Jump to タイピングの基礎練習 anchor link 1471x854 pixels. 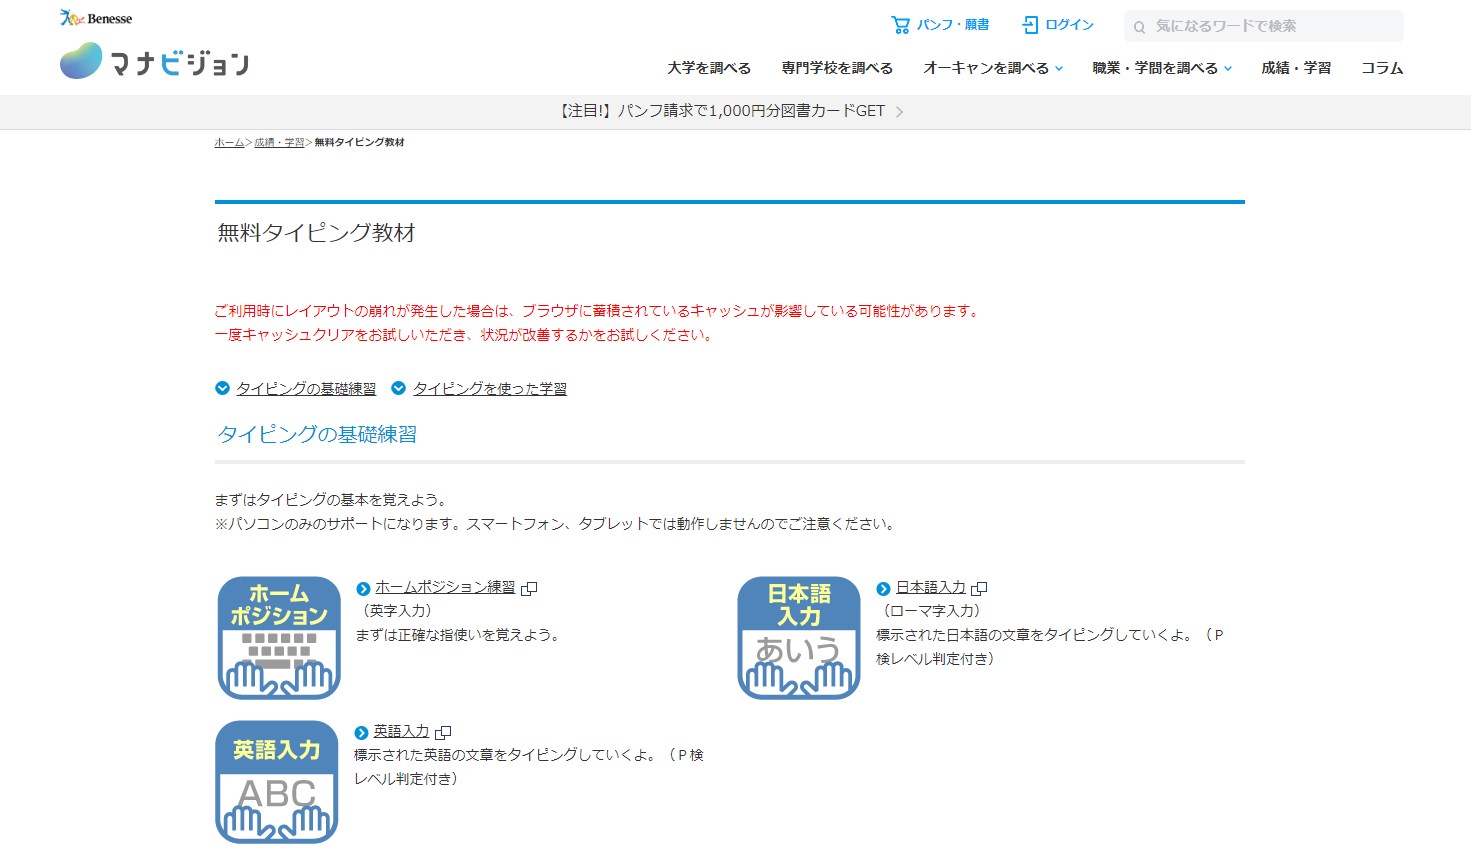click(x=306, y=389)
